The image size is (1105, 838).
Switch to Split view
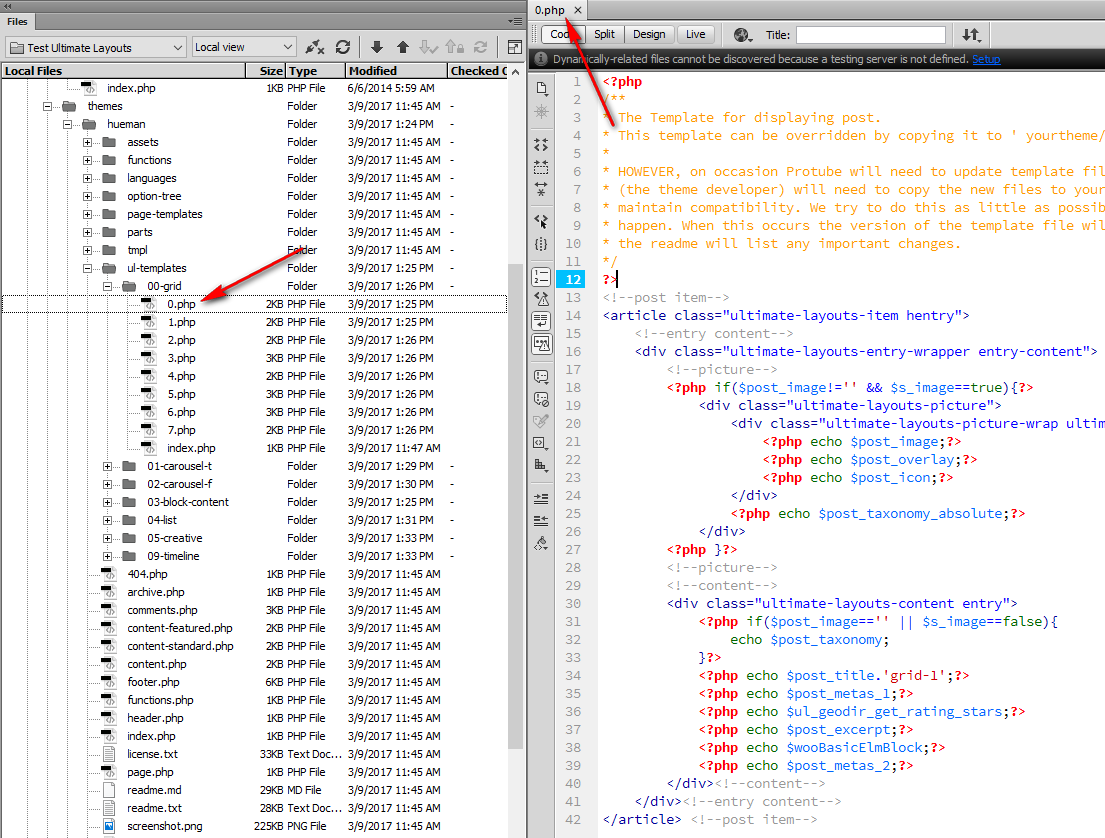coord(604,34)
